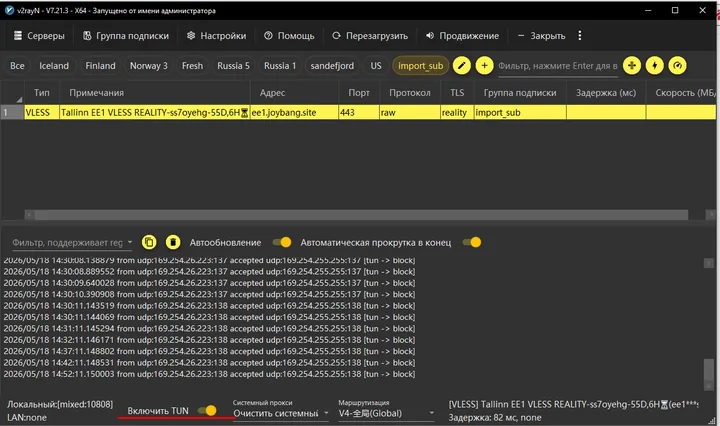Click the table corner select-all triangle
This screenshot has height=426, width=720.
(x=19, y=99)
